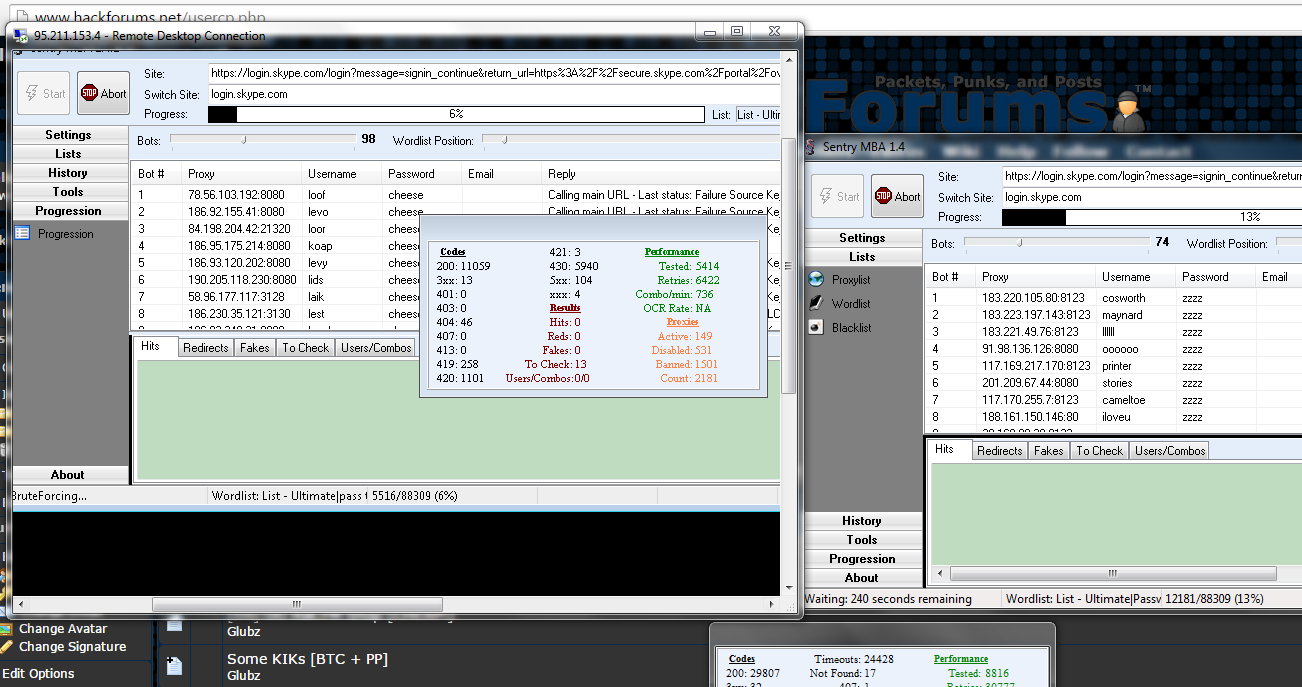This screenshot has height=687, width=1302.
Task: Click Remote Desktop Connection title bar icon
Action: click(x=21, y=36)
